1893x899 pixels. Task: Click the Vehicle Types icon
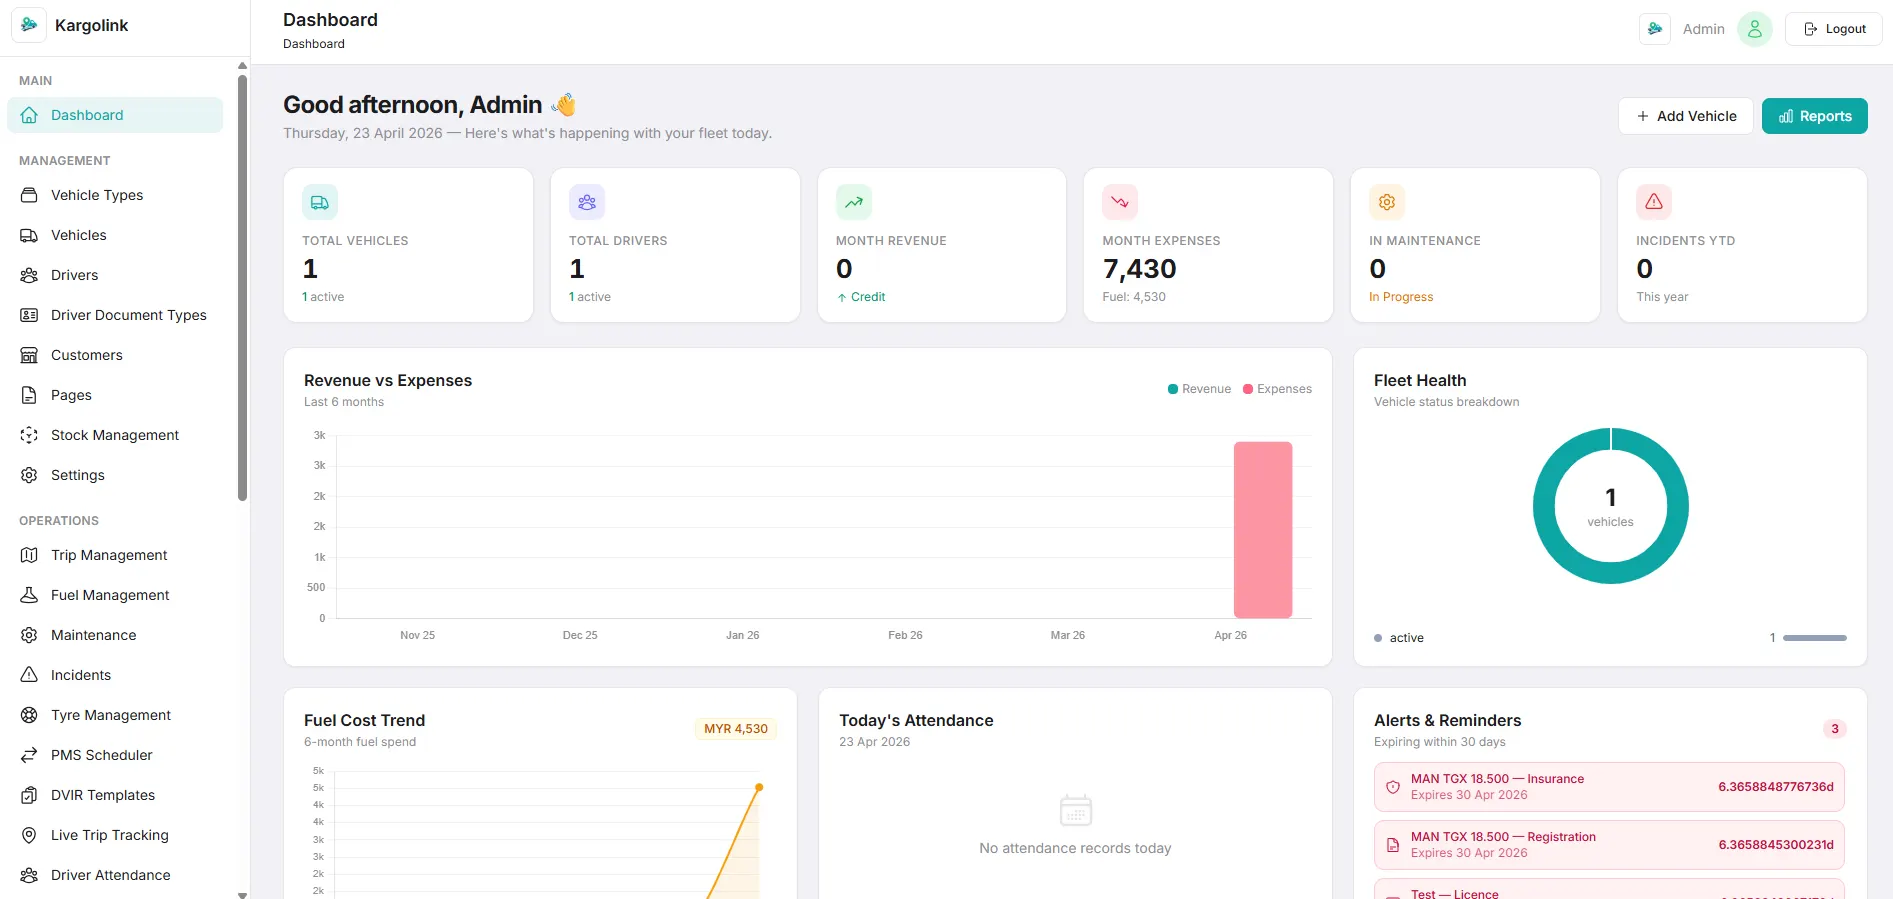pos(29,195)
